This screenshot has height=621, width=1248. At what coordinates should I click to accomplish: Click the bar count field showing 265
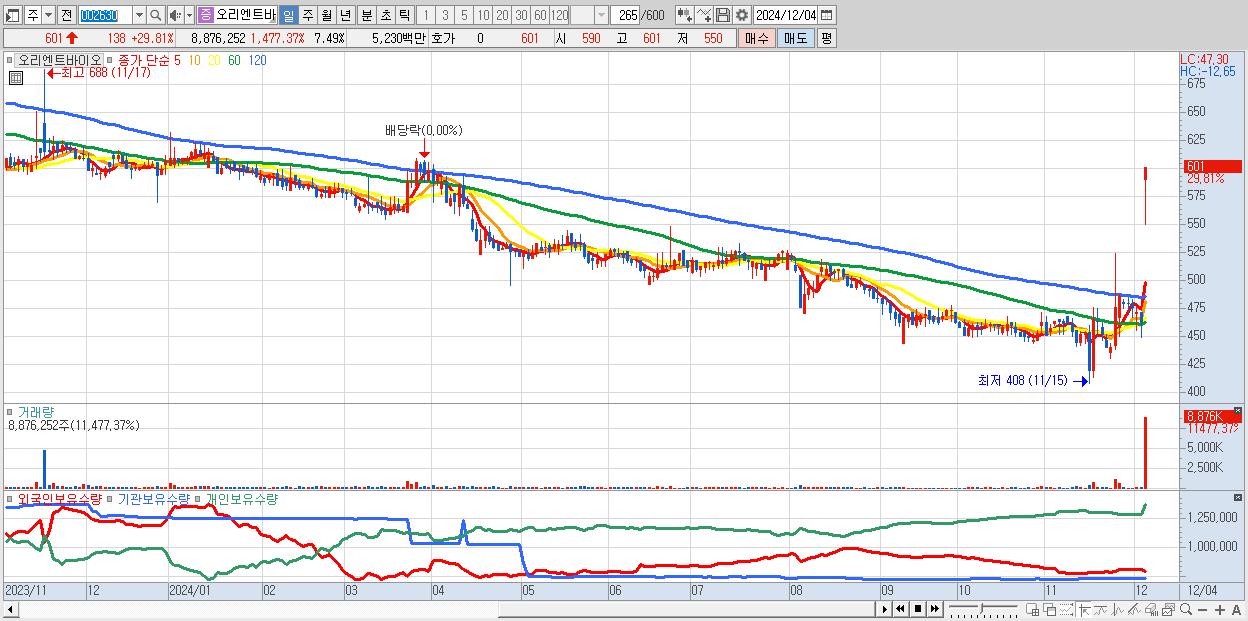(626, 15)
